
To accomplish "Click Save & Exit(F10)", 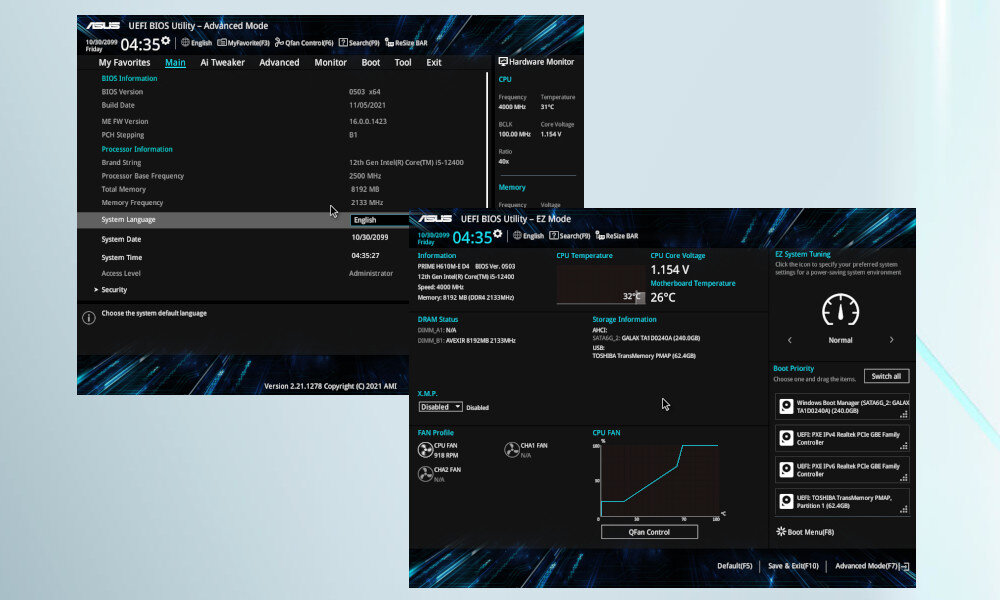I will coord(793,566).
